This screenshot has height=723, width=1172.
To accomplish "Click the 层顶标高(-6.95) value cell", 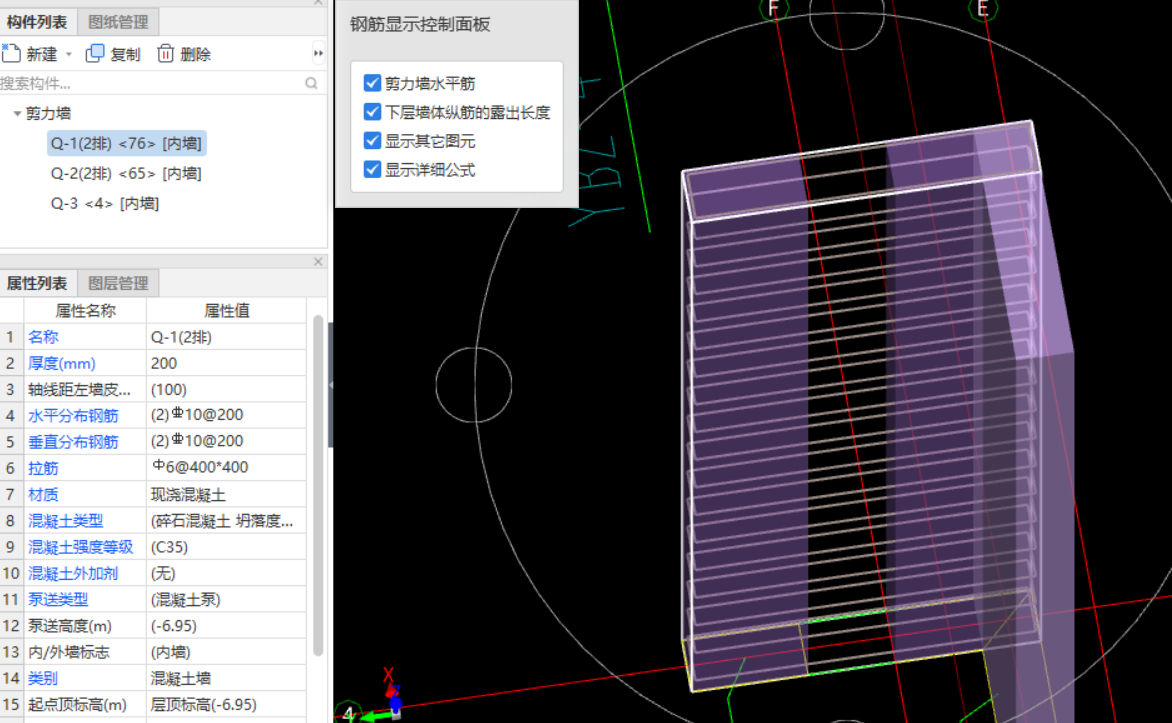I will [x=226, y=704].
